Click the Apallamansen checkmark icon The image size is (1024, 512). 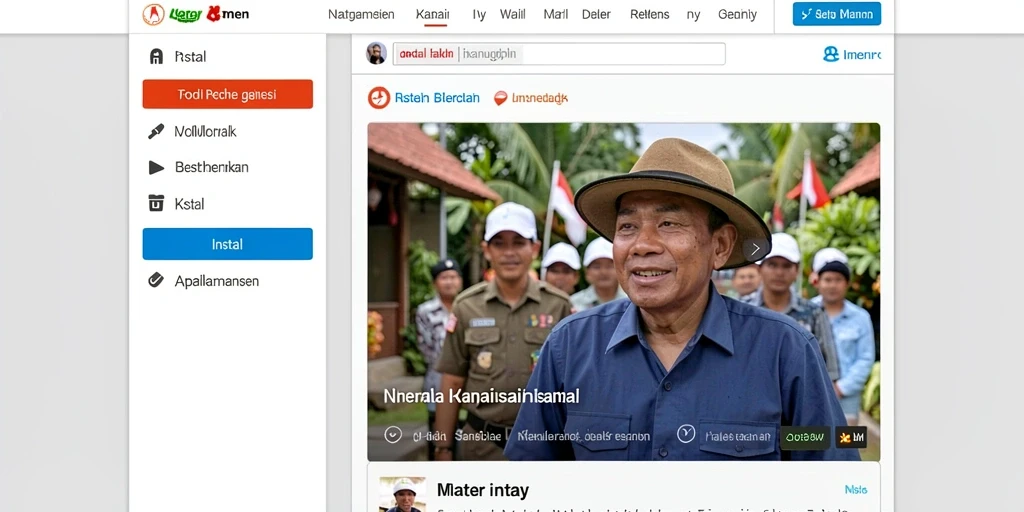click(x=156, y=280)
